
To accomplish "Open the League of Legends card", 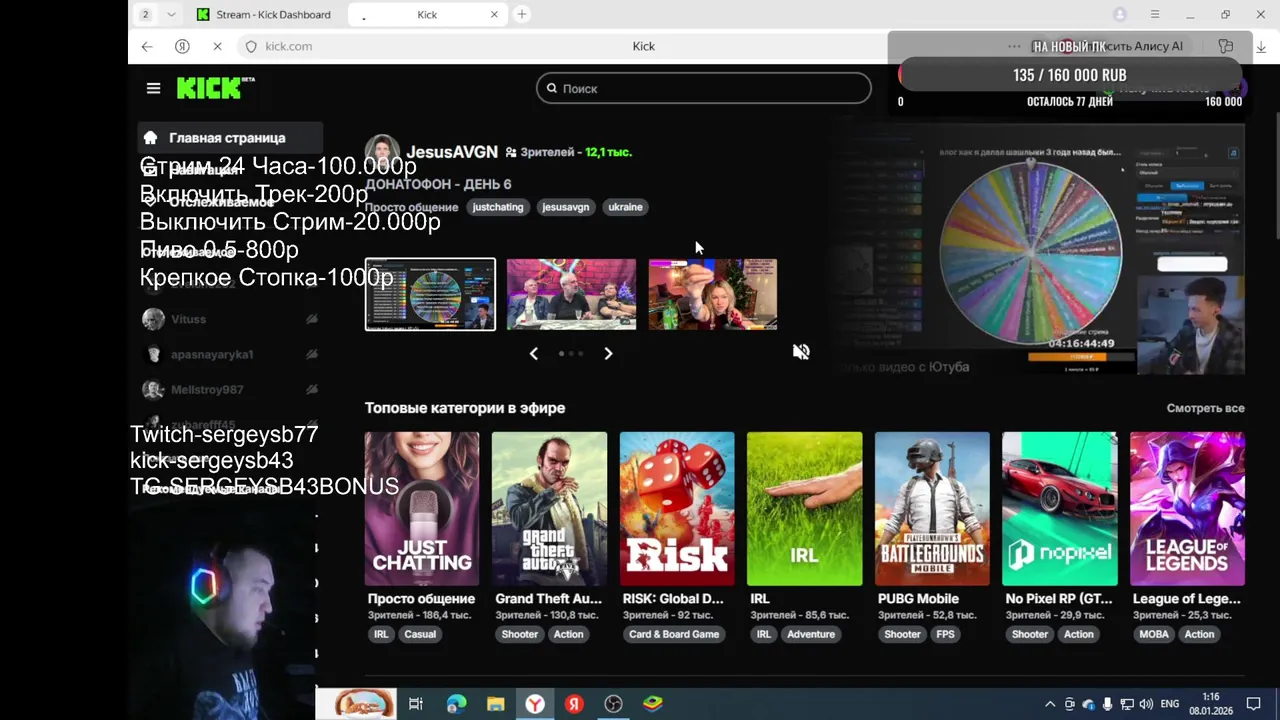I will pos(1187,509).
